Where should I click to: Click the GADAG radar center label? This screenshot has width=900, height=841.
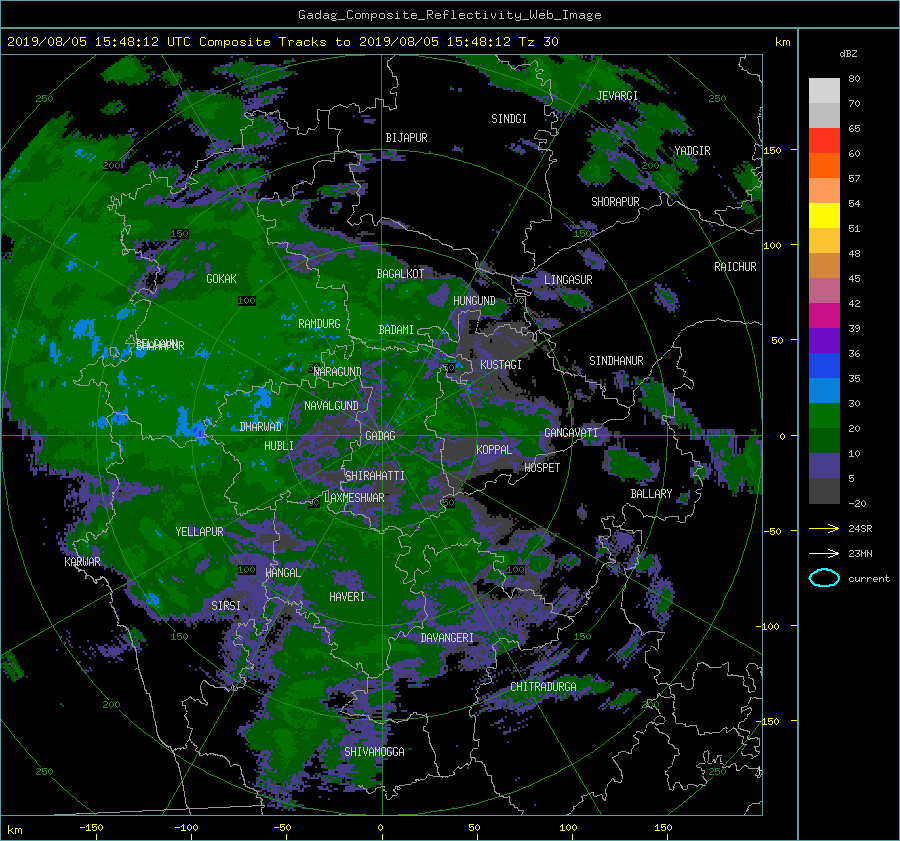pyautogui.click(x=380, y=436)
